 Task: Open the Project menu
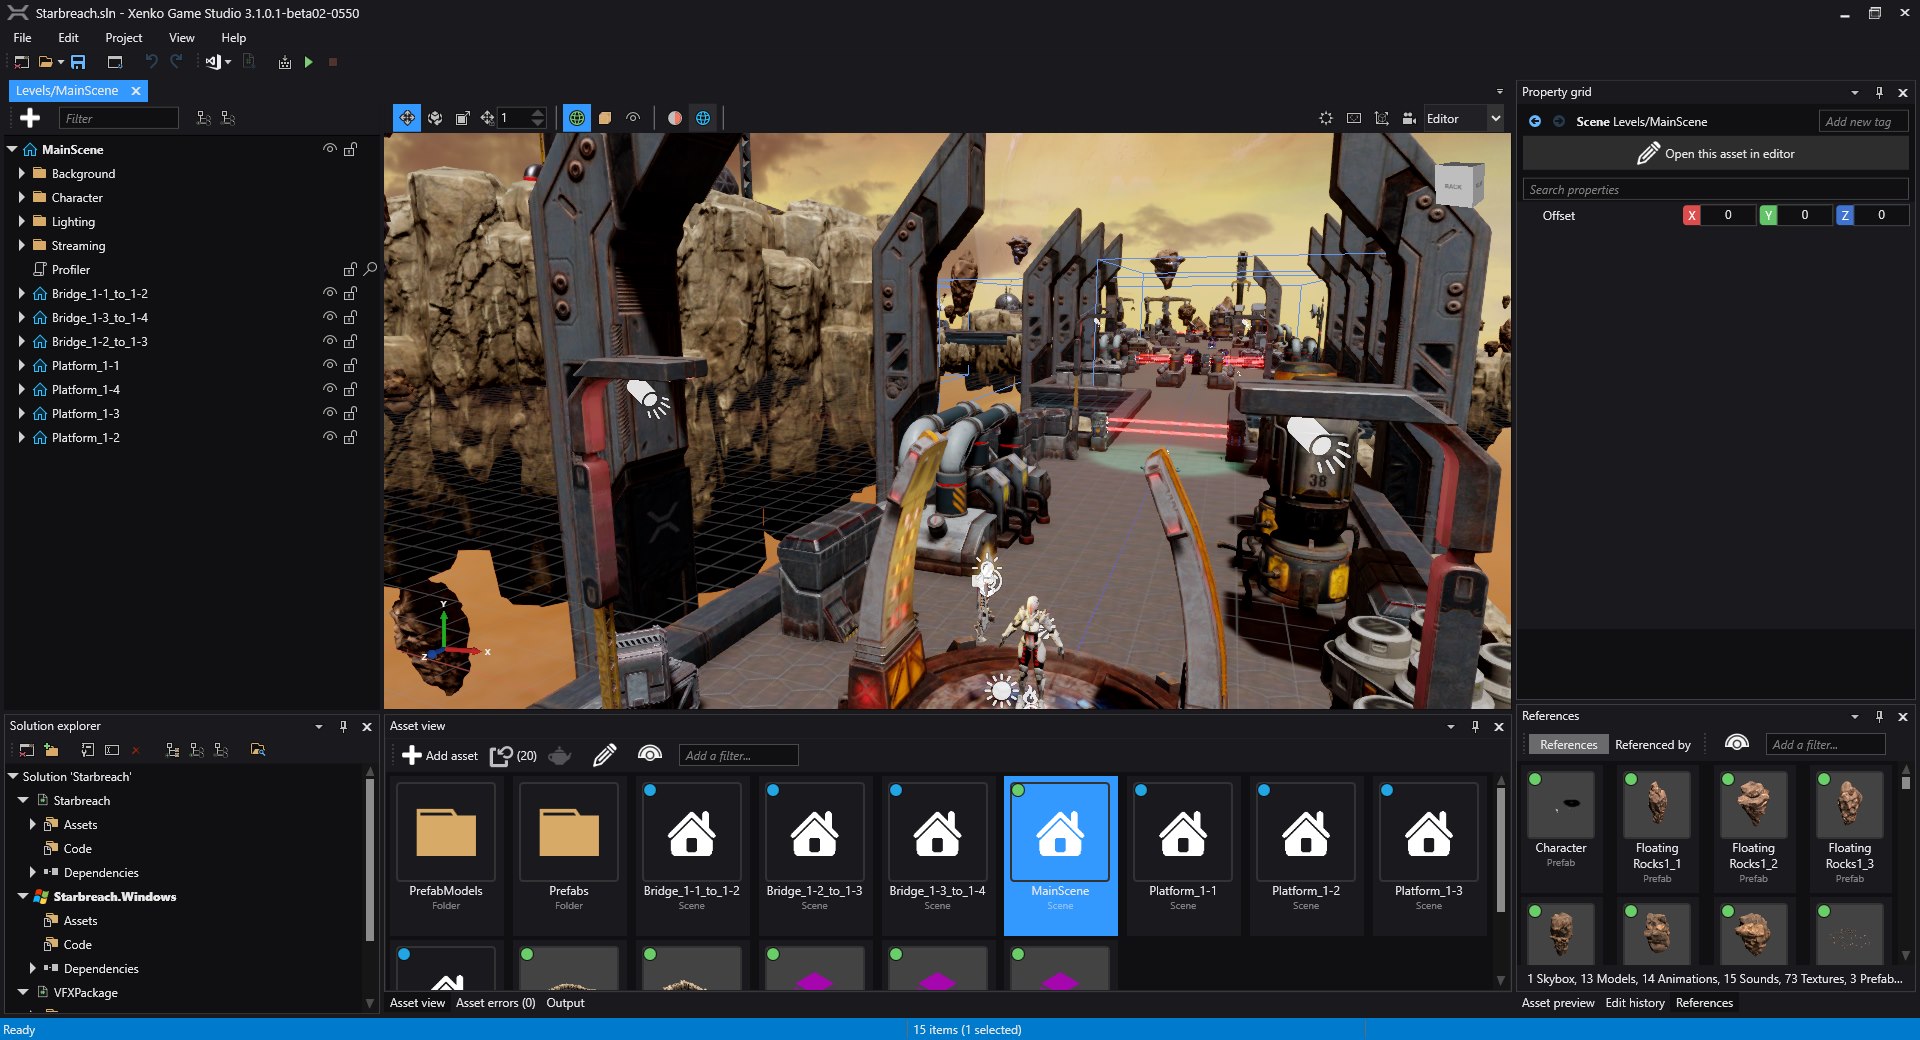pyautogui.click(x=123, y=38)
